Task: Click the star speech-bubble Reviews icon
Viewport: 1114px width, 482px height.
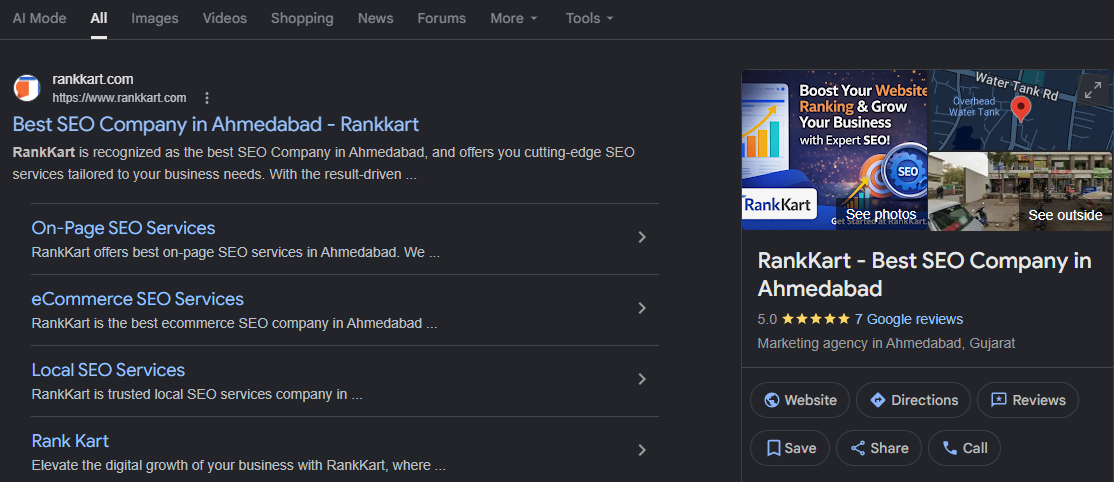Action: coord(999,400)
